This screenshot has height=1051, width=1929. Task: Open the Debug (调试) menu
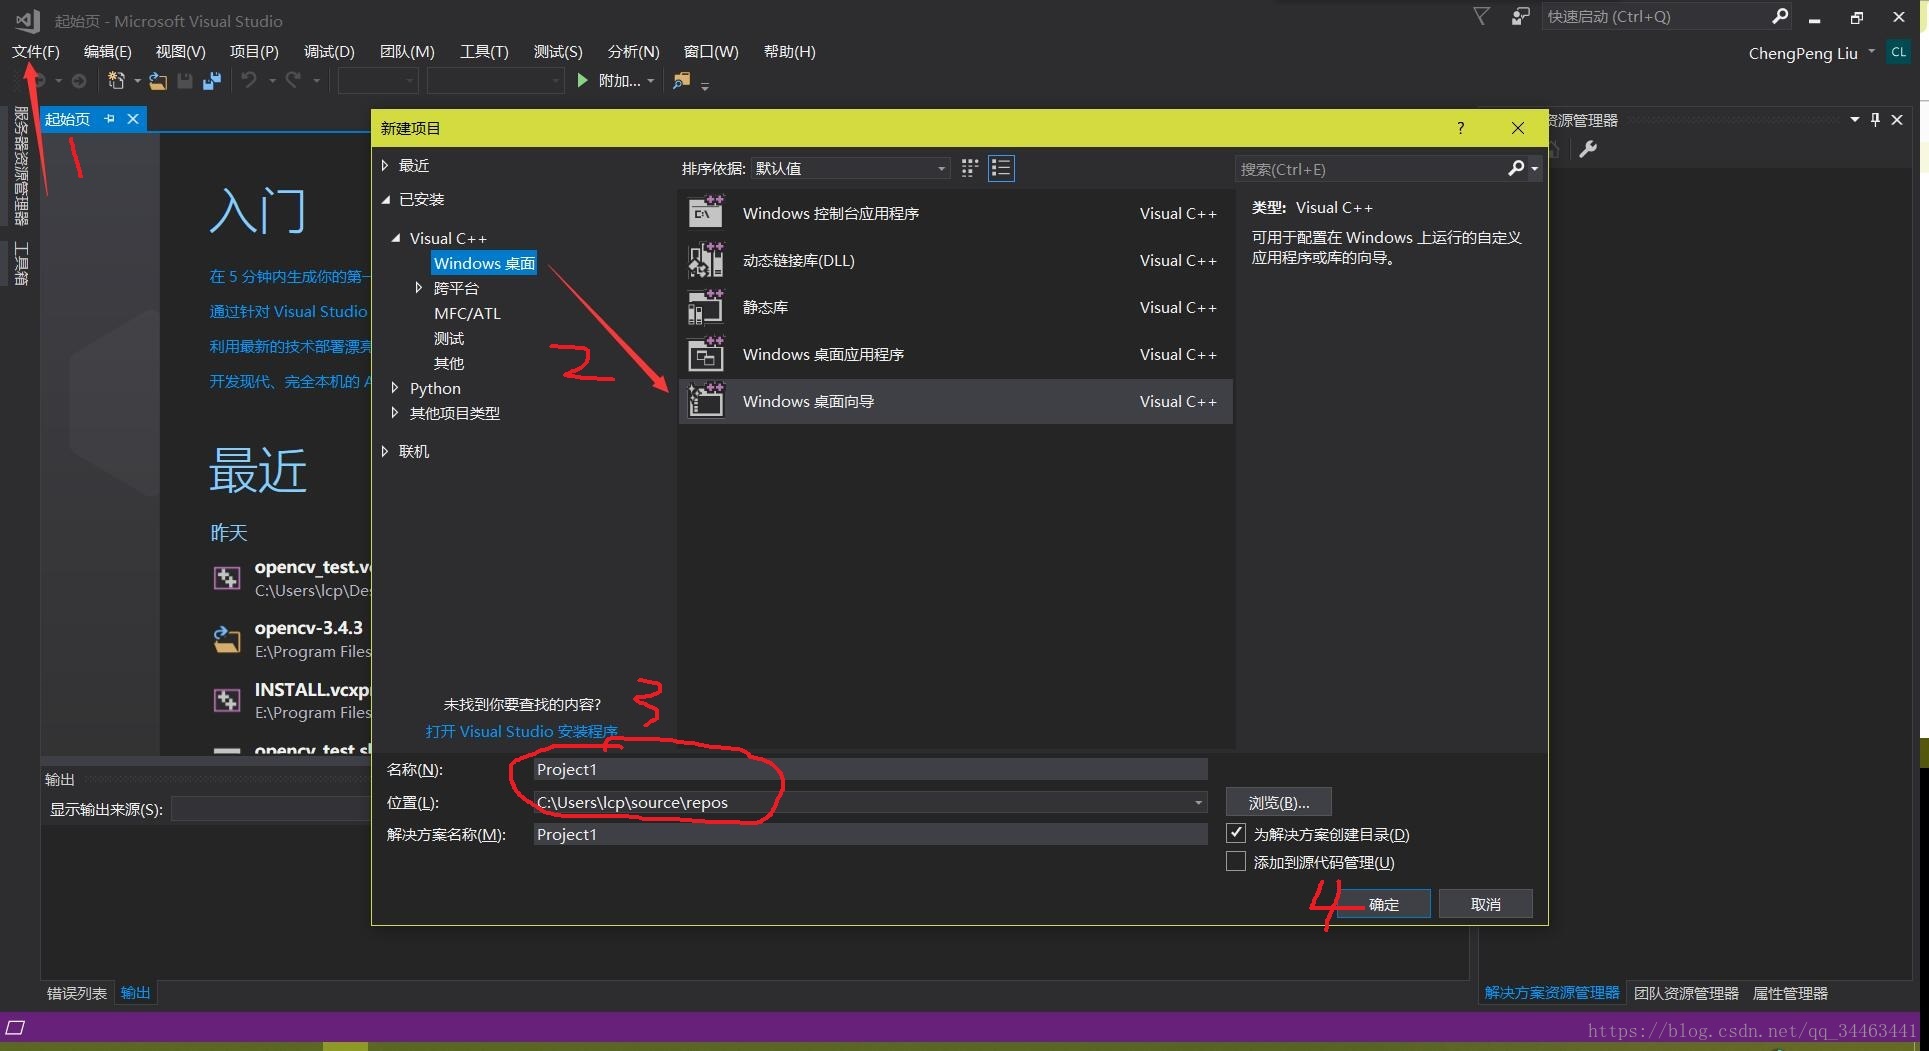(329, 51)
